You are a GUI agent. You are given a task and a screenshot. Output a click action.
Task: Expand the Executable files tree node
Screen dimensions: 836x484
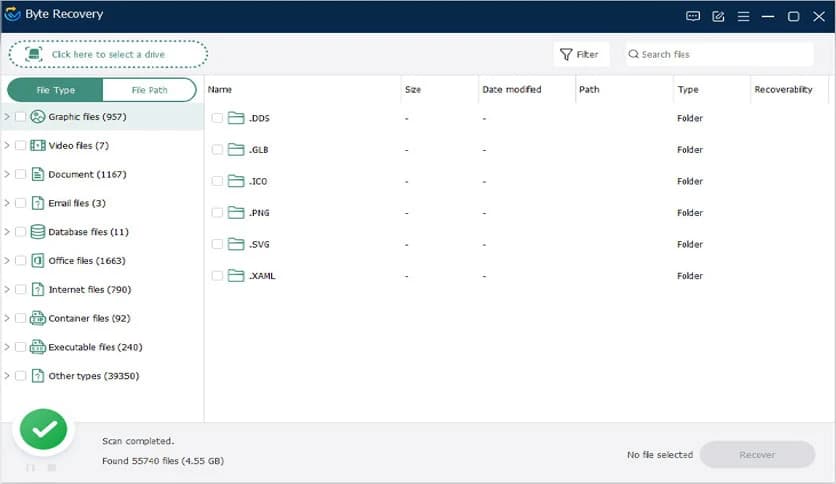coord(7,346)
